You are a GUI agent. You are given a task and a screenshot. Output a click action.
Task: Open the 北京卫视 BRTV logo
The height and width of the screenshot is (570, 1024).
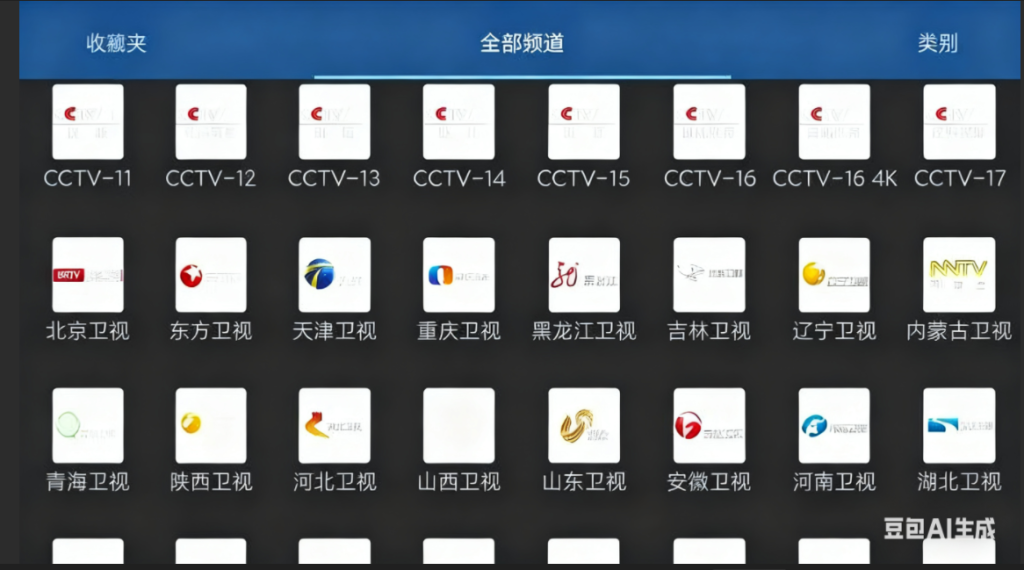pos(88,275)
